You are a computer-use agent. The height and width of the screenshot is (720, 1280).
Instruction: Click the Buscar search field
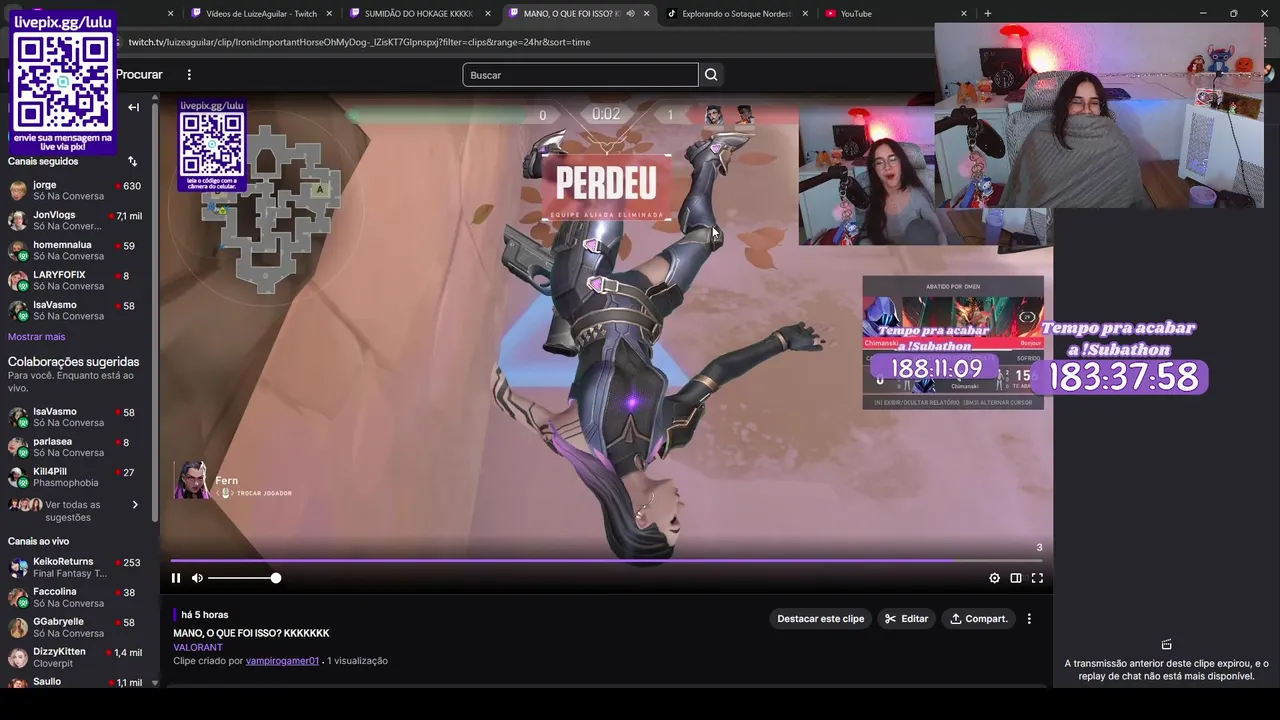[580, 75]
